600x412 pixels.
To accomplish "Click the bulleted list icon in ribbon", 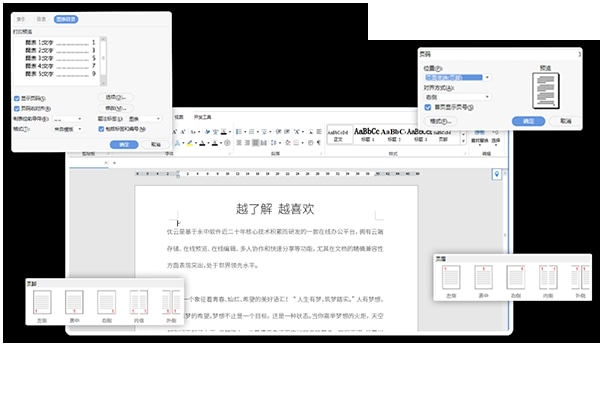I will [239, 132].
